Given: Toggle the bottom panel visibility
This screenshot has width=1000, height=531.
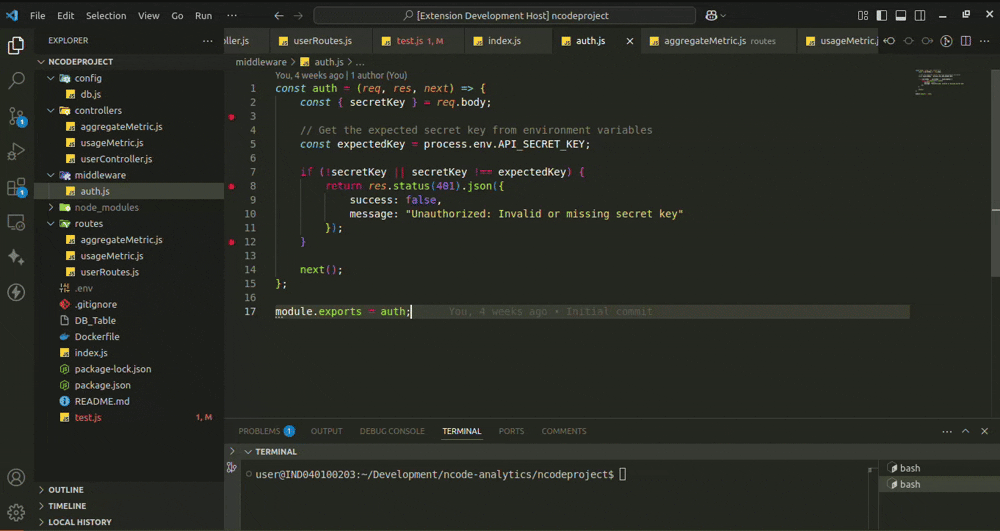Looking at the screenshot, I should [x=901, y=15].
